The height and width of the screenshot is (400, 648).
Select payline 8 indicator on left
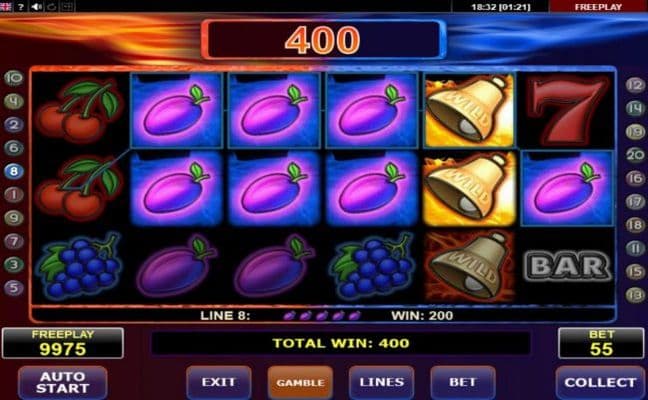(x=14, y=171)
